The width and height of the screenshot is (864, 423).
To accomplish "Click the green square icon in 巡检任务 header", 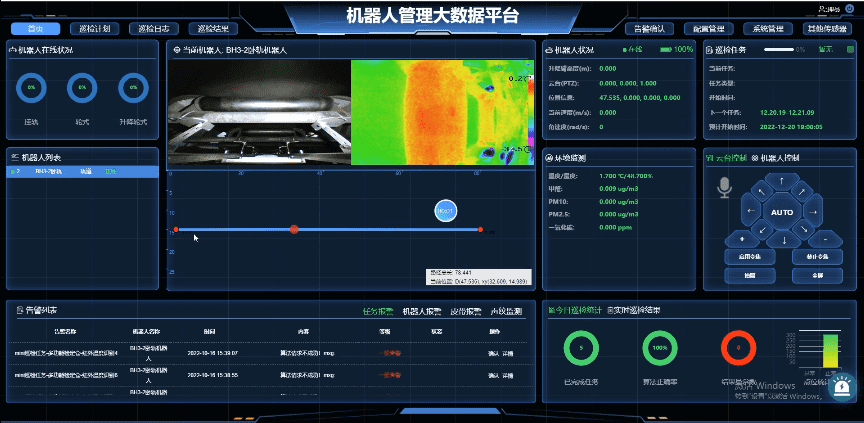I will pyautogui.click(x=850, y=50).
